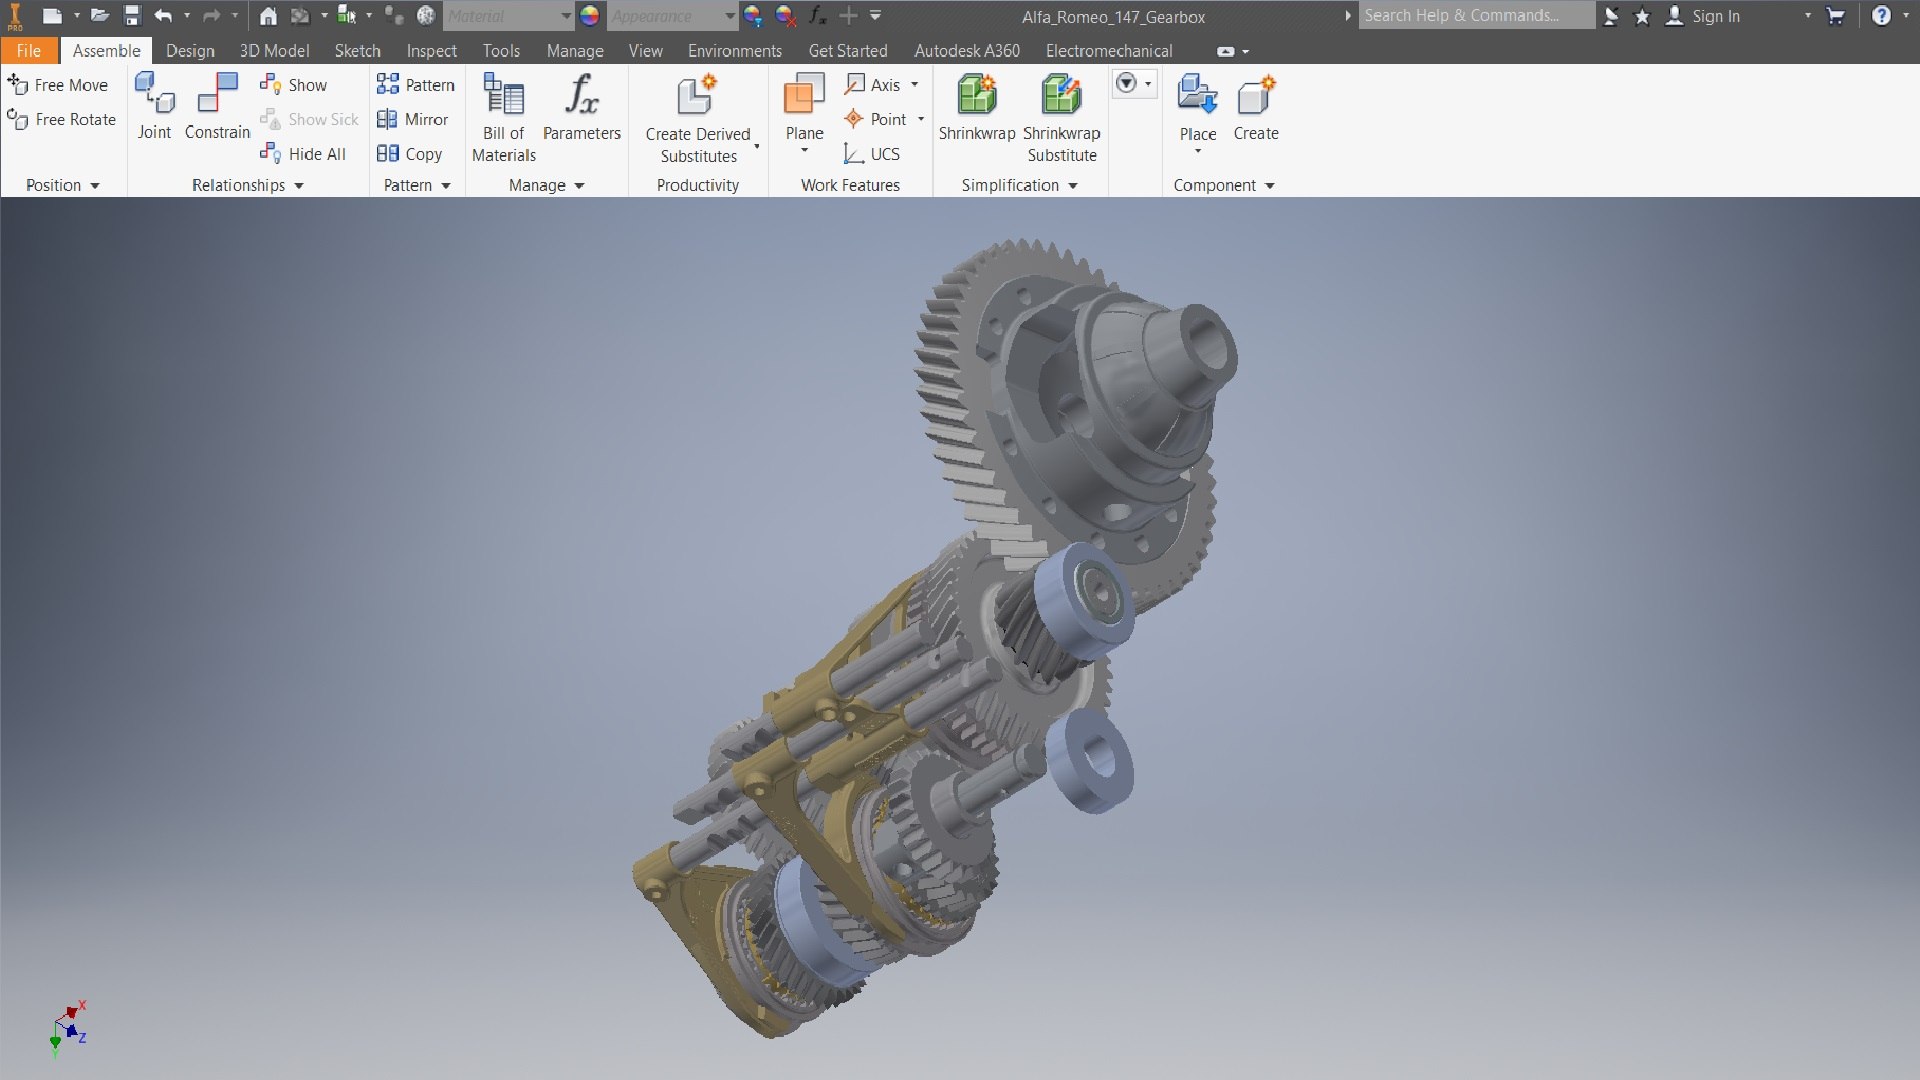Click the Mirror components tool

point(413,119)
